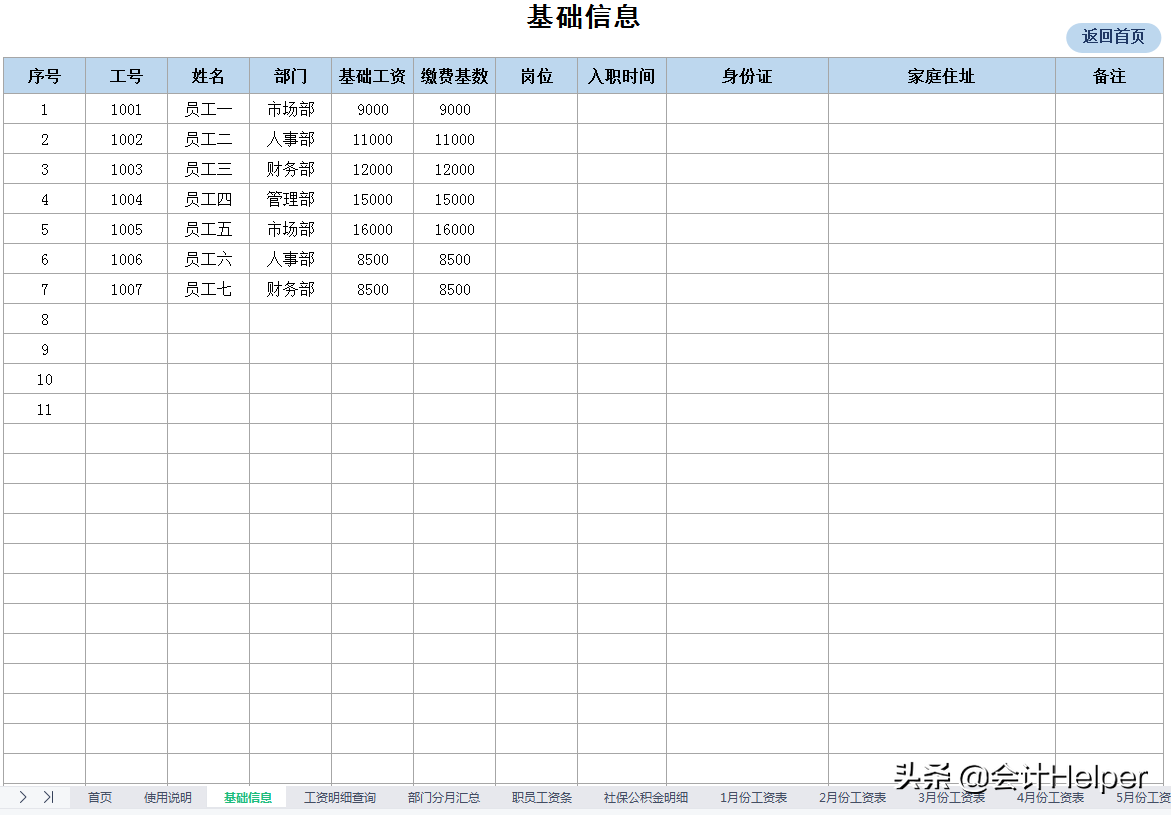The height and width of the screenshot is (815, 1171).
Task: Select the 入职时间 header cell
Action: 622,76
